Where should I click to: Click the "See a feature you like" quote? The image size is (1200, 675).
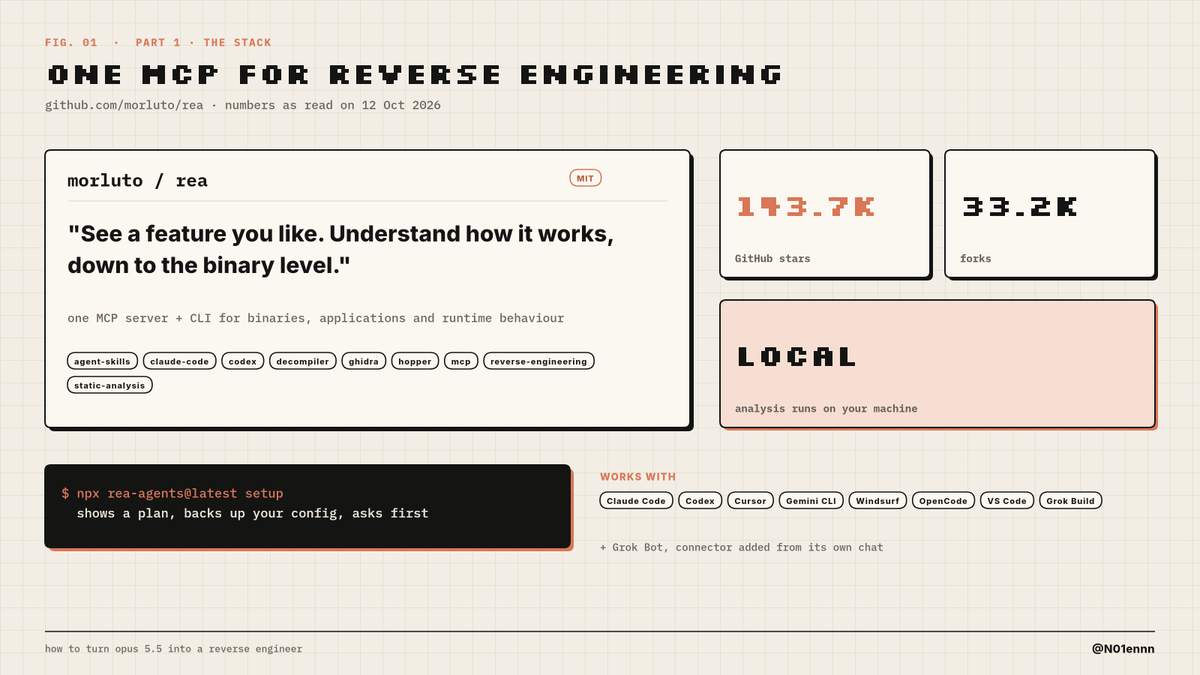click(340, 250)
